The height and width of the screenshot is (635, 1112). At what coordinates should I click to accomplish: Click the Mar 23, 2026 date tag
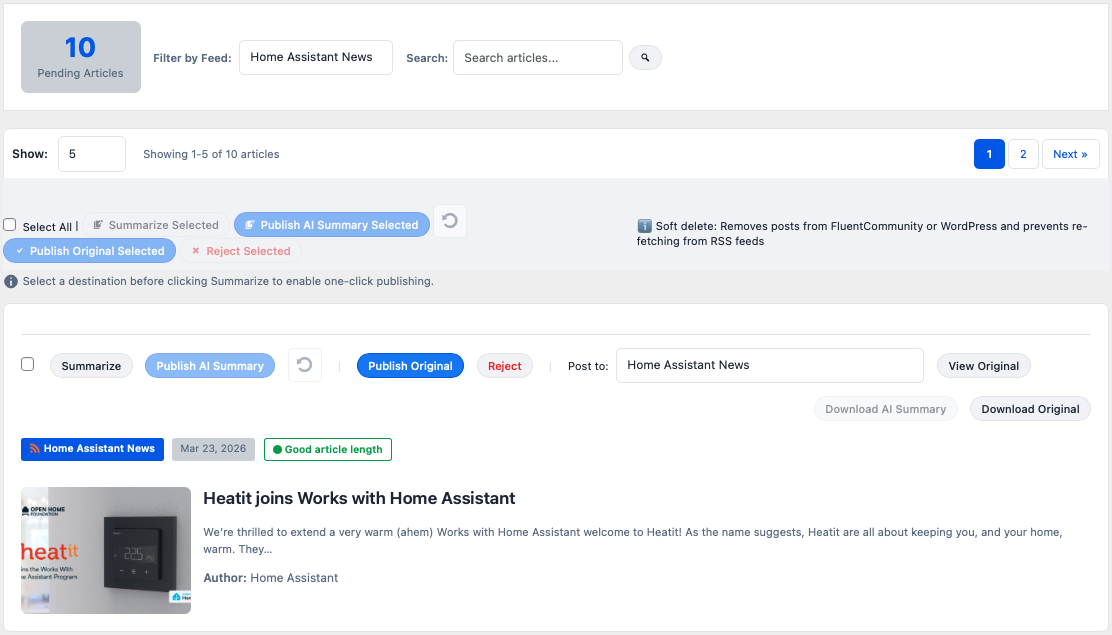point(213,449)
